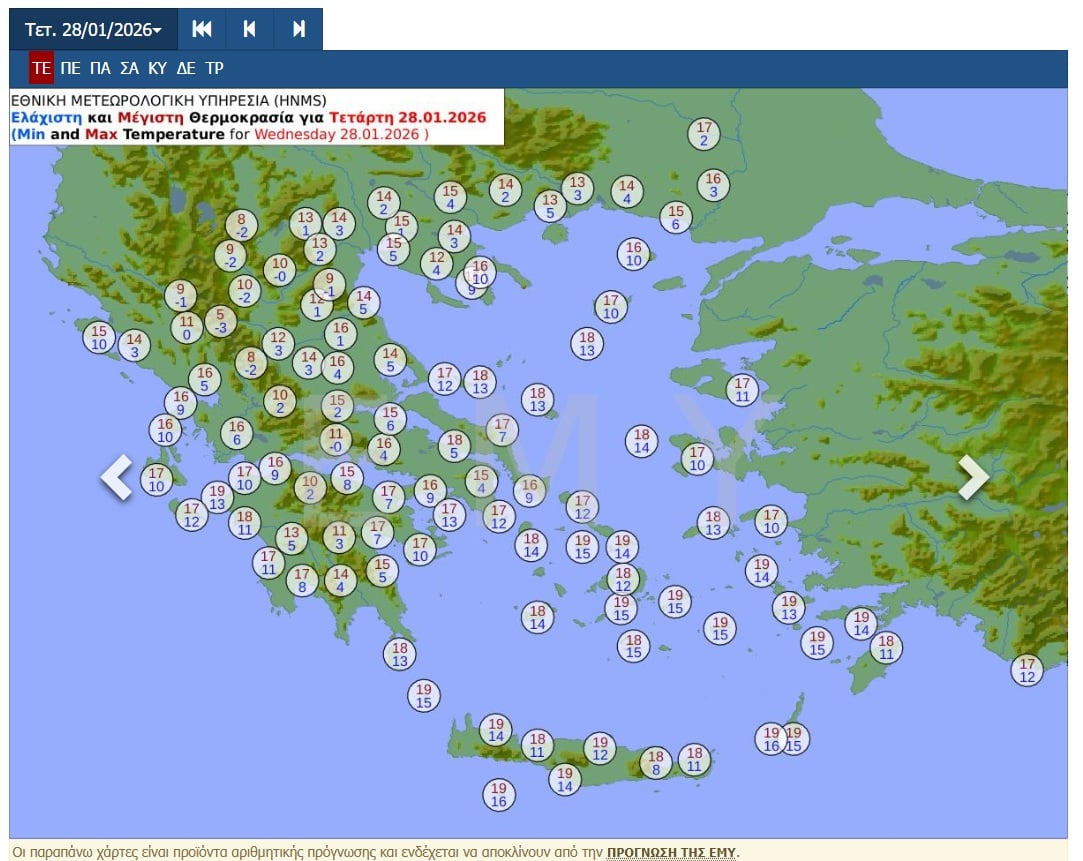Screen dimensions: 1083x861
Task: Click the left carousel arrow on the map
Action: coord(117,477)
